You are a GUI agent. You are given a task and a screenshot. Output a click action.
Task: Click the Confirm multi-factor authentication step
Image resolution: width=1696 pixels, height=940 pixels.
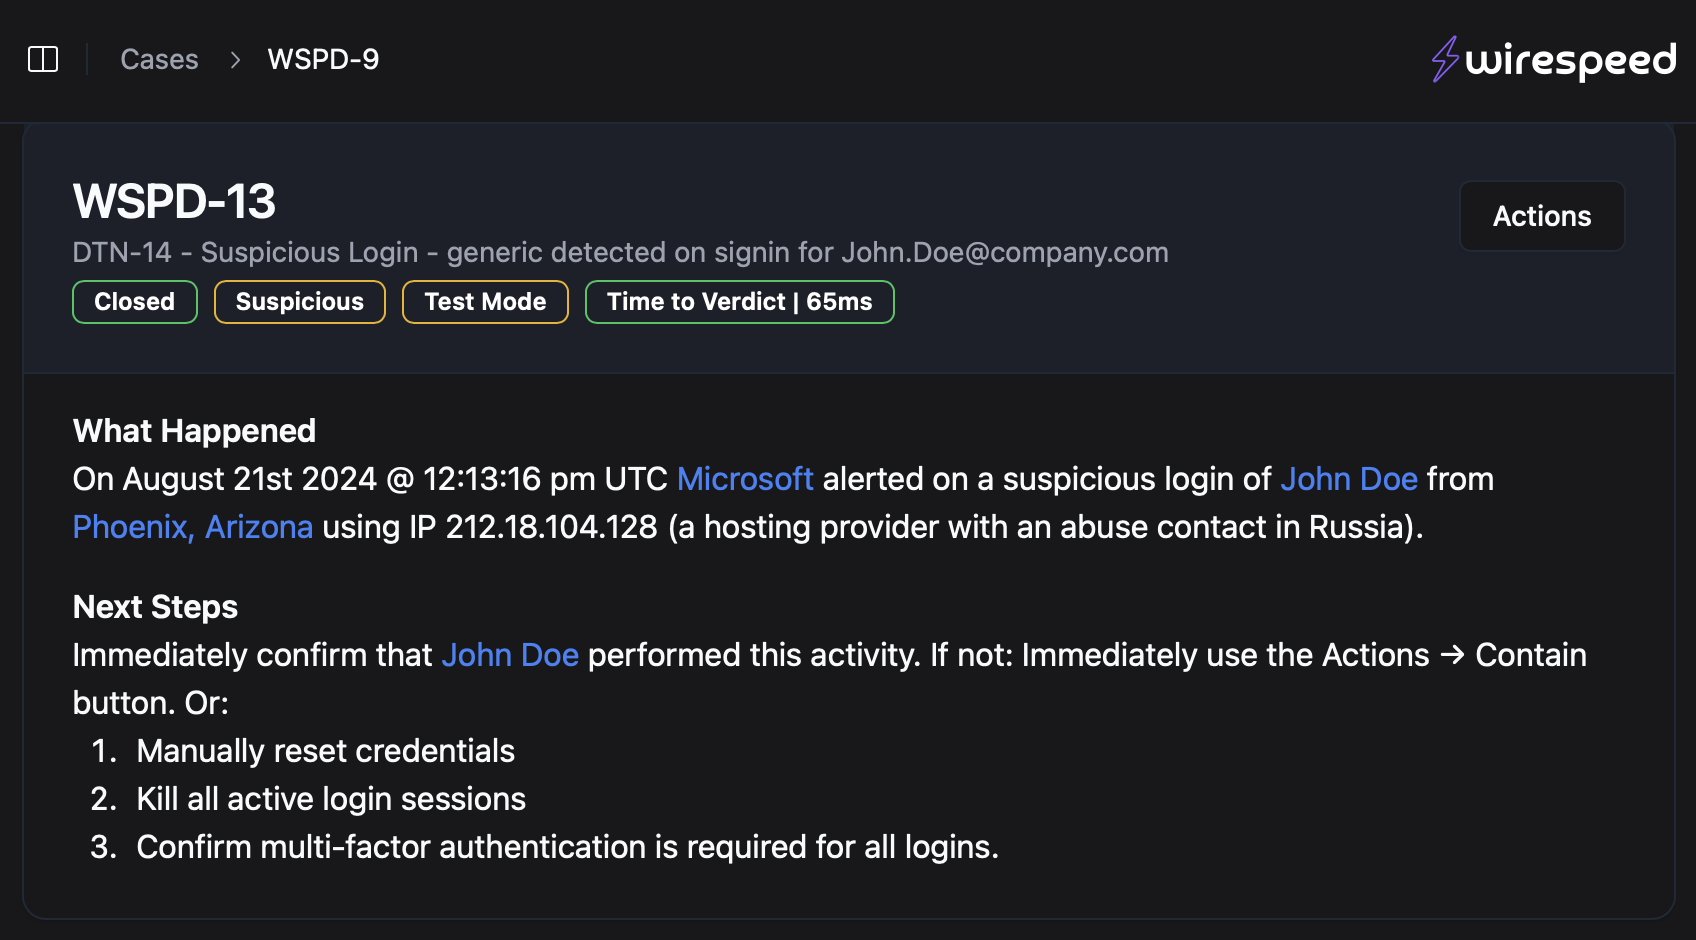(x=567, y=847)
